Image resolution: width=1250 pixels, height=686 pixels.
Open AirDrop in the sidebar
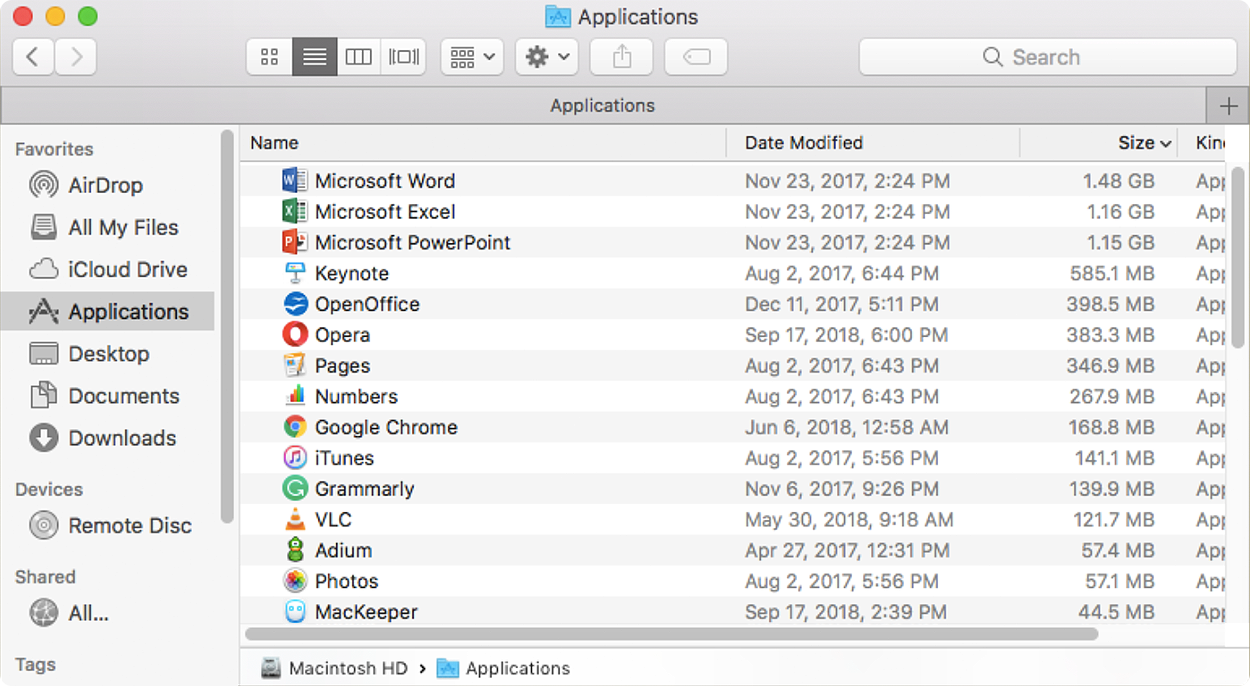point(108,185)
